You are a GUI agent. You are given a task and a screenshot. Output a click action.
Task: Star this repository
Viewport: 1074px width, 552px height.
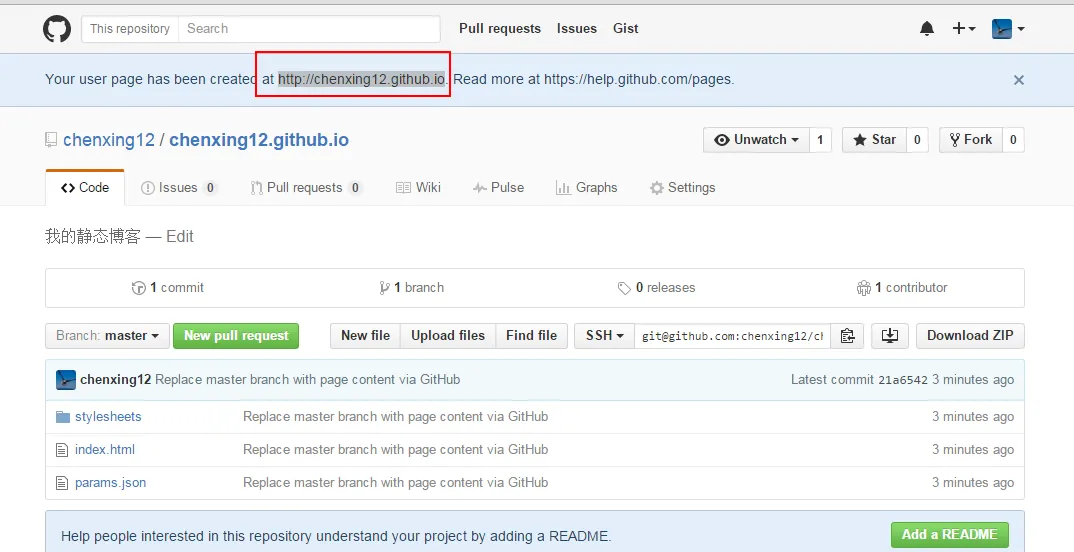click(874, 140)
